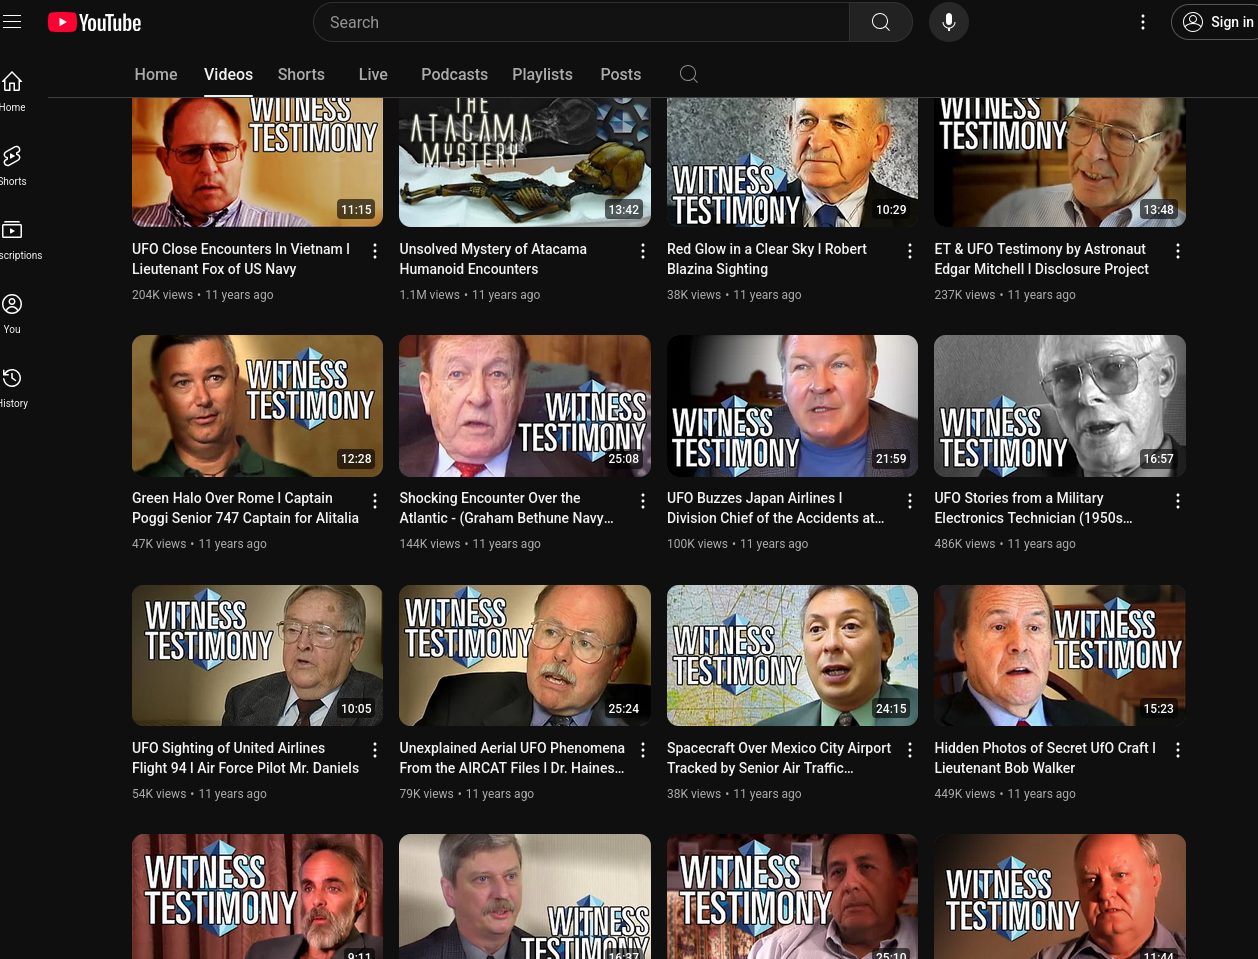
Task: Click the Sign in button
Action: [x=1217, y=22]
